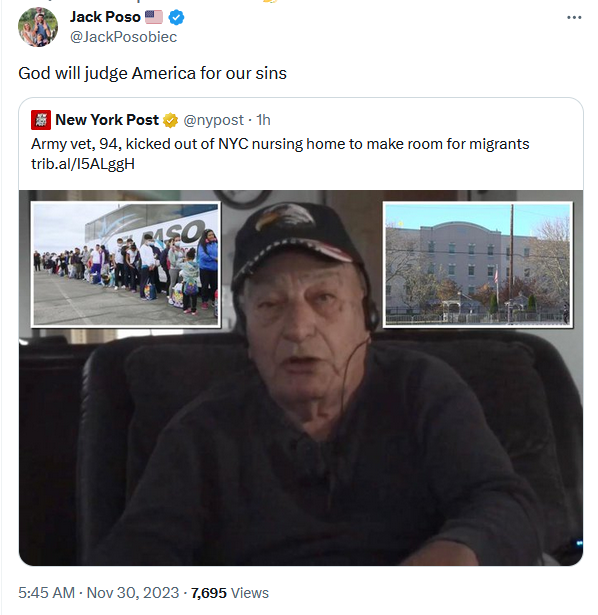Click the New York Post logo avatar
This screenshot has width=598, height=615.
(41, 120)
